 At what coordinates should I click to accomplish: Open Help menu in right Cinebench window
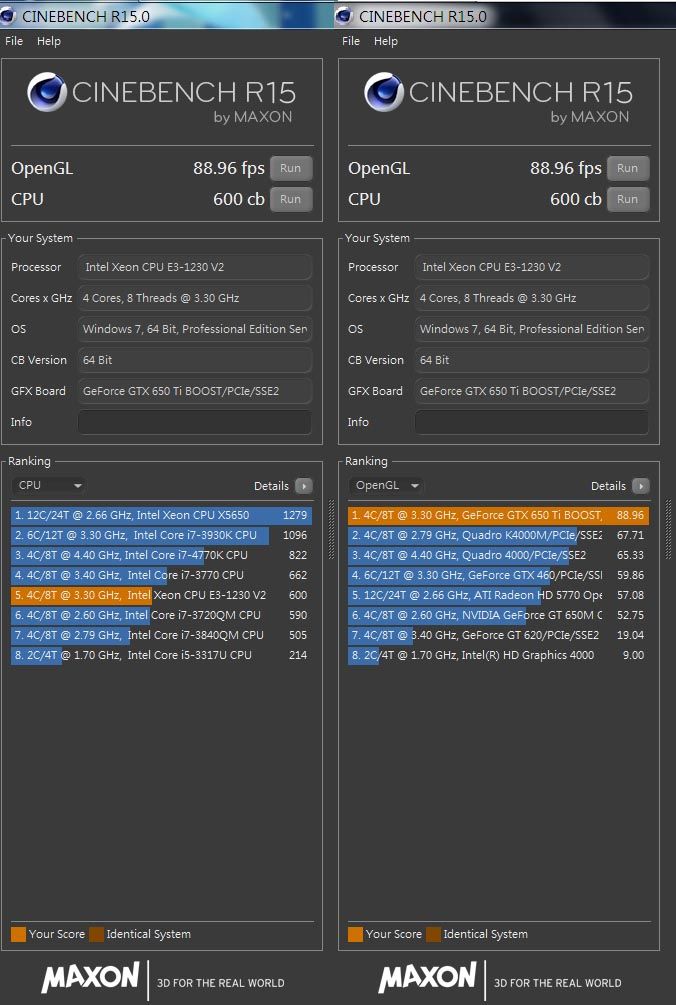click(386, 41)
